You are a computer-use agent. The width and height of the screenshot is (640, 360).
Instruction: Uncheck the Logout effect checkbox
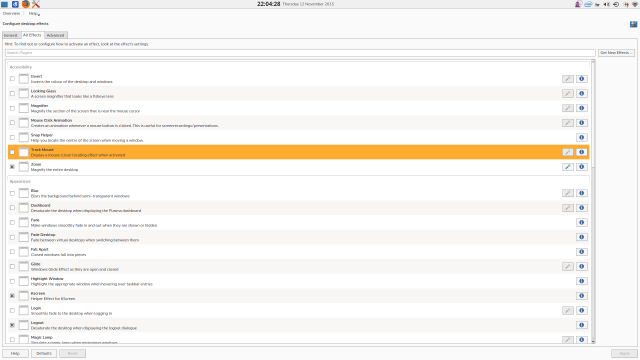(x=12, y=325)
